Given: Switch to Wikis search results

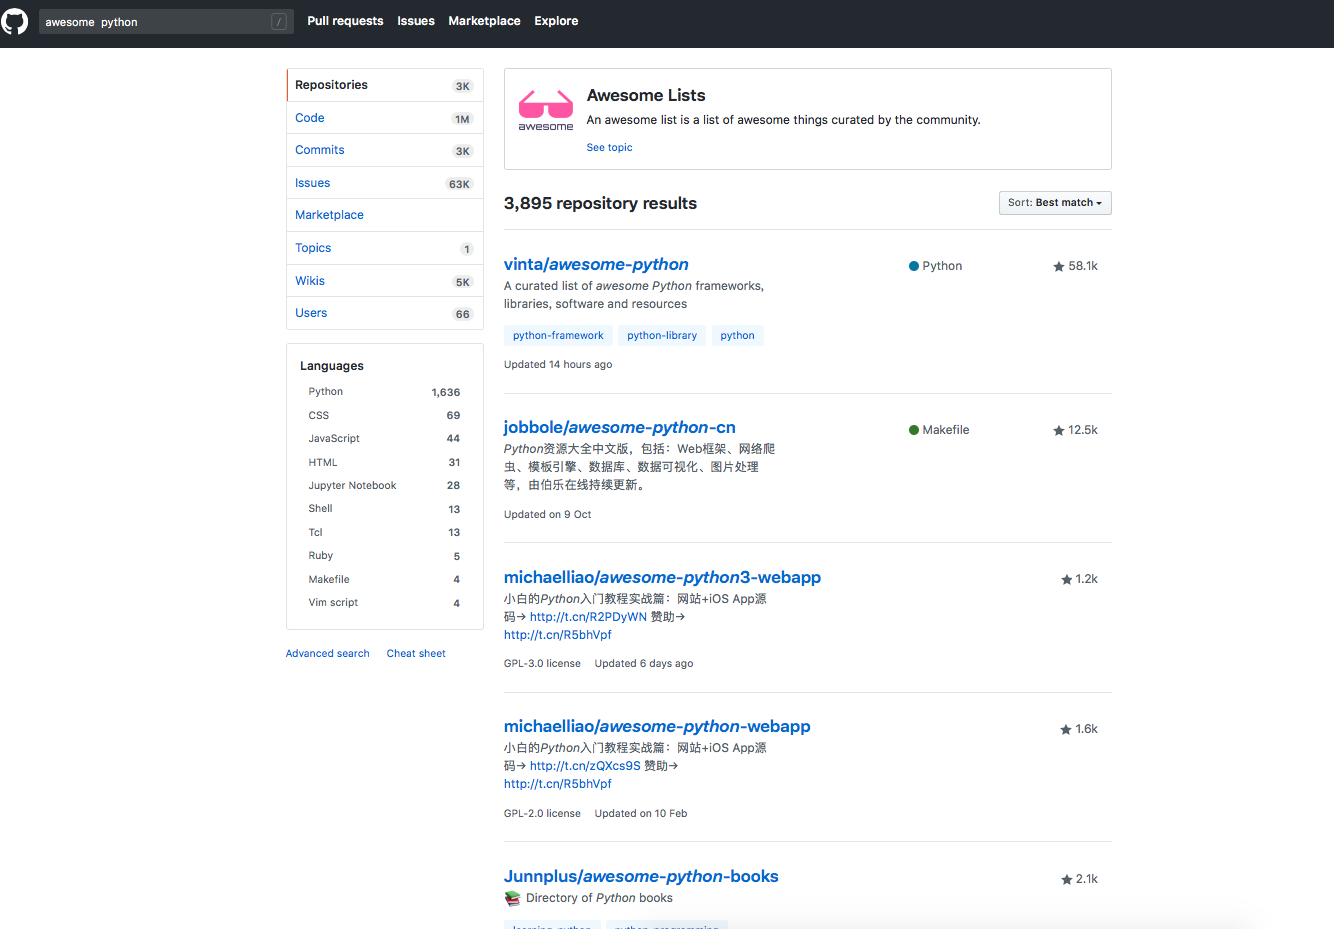Looking at the screenshot, I should click(x=385, y=281).
